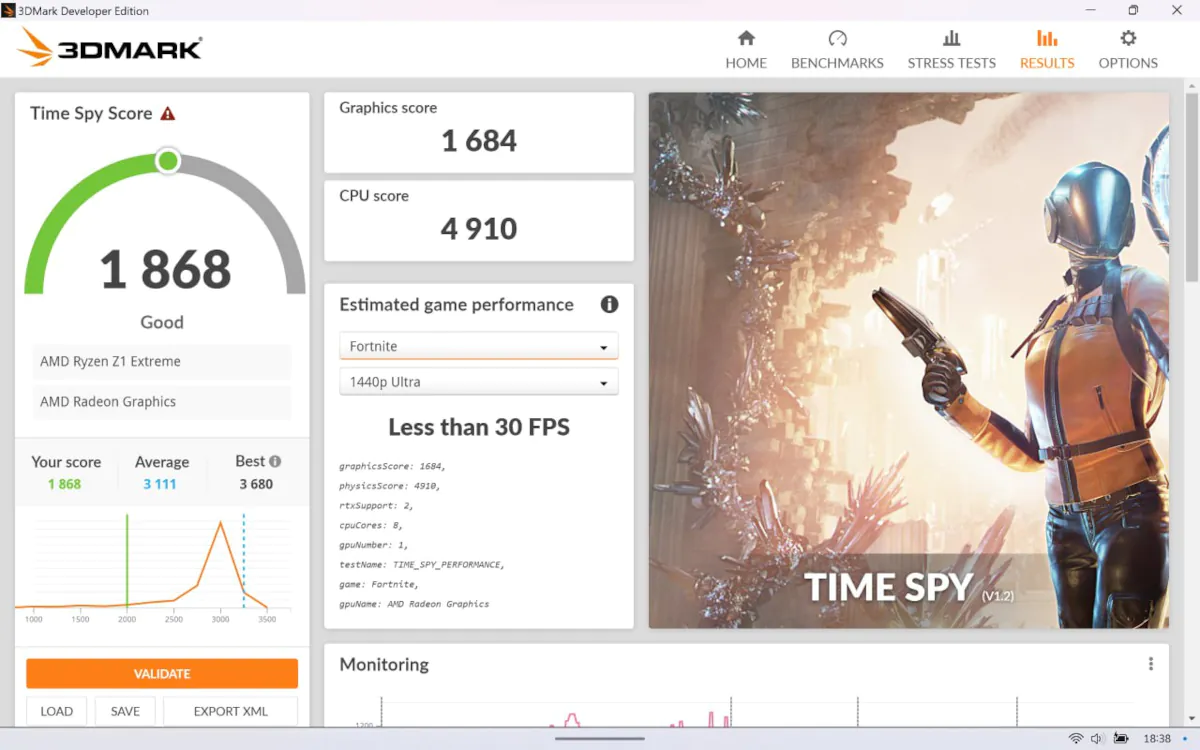Click EXPORT XML button
This screenshot has width=1200, height=750.
click(231, 711)
